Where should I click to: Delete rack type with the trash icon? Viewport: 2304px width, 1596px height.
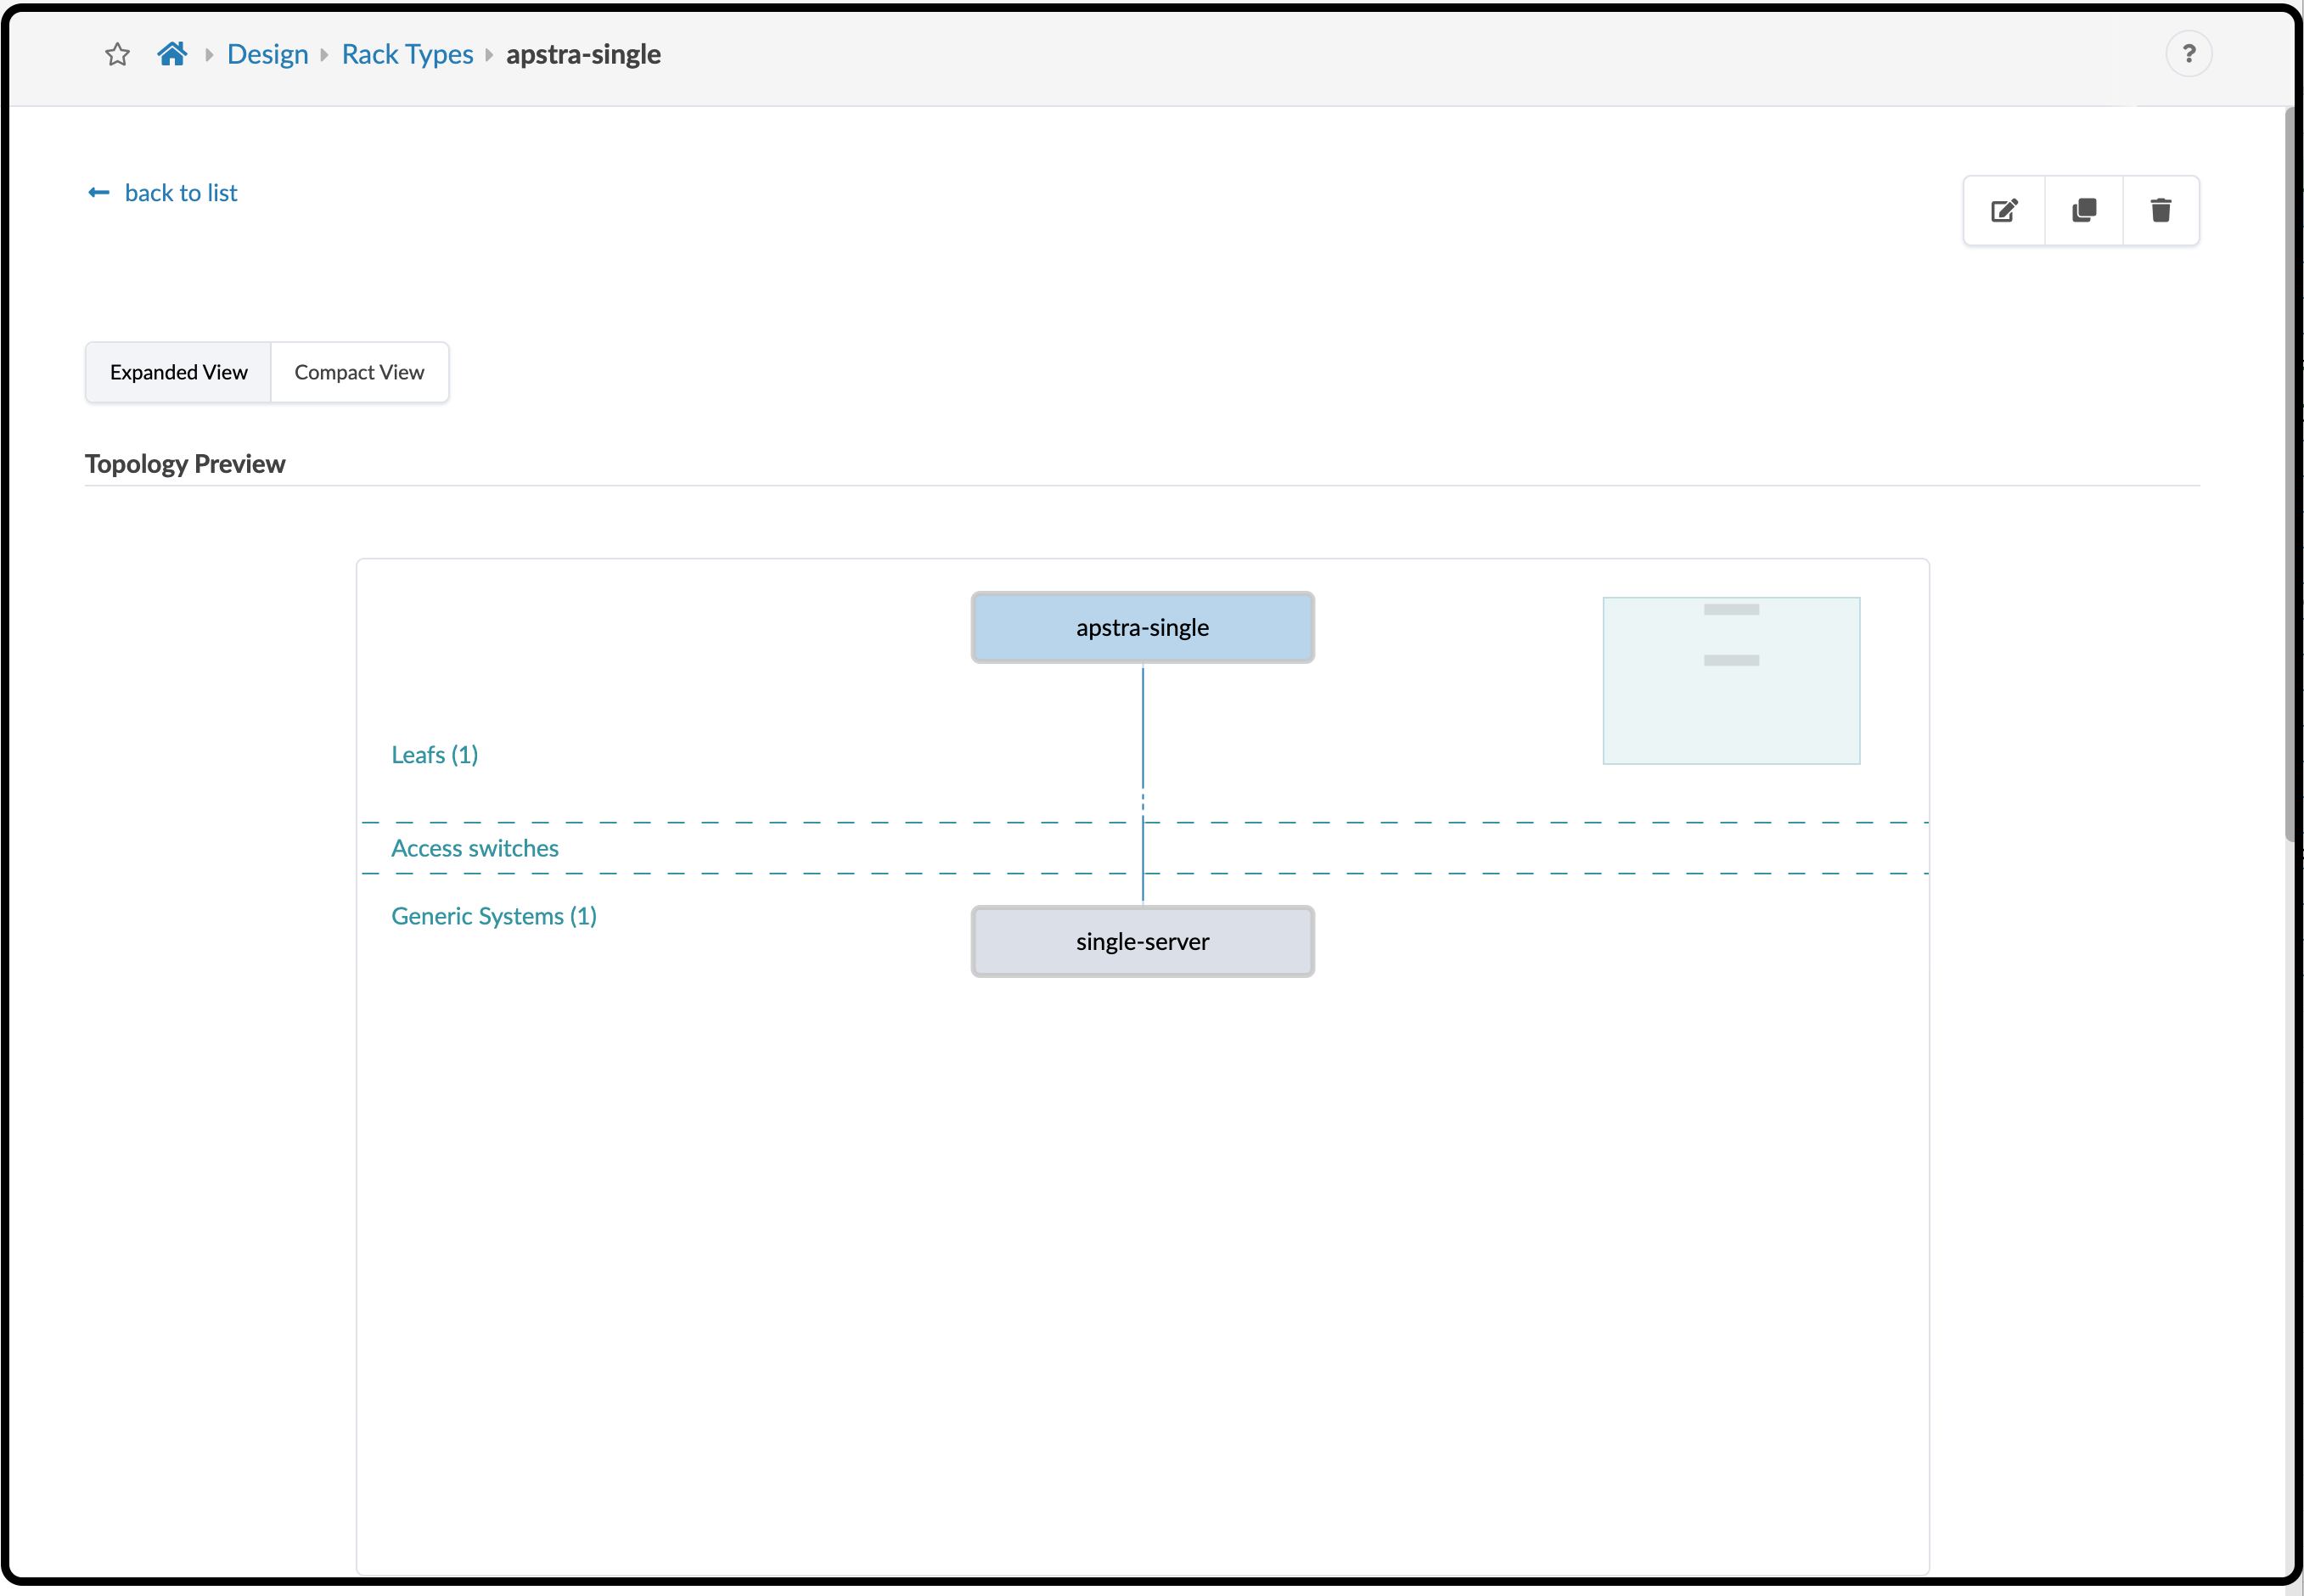(x=2161, y=210)
